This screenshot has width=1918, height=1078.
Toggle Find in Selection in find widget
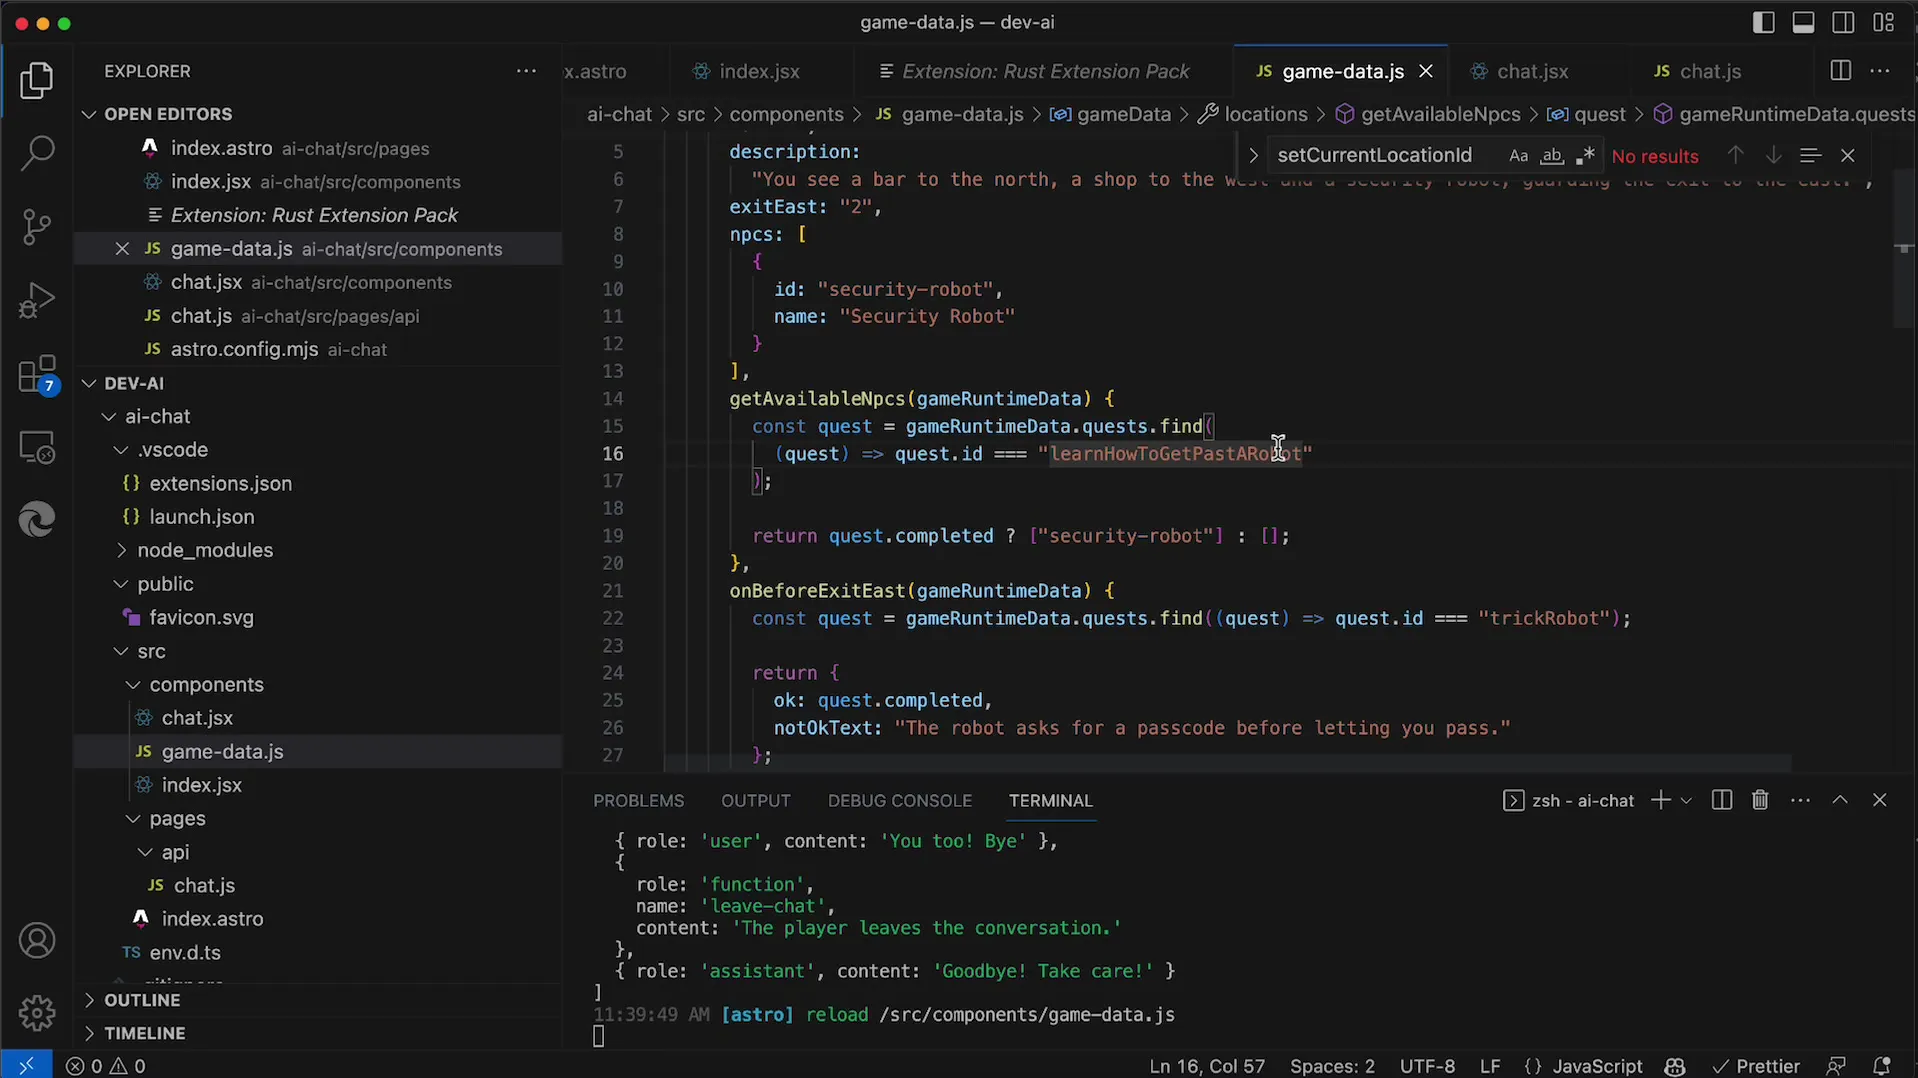[x=1810, y=156]
